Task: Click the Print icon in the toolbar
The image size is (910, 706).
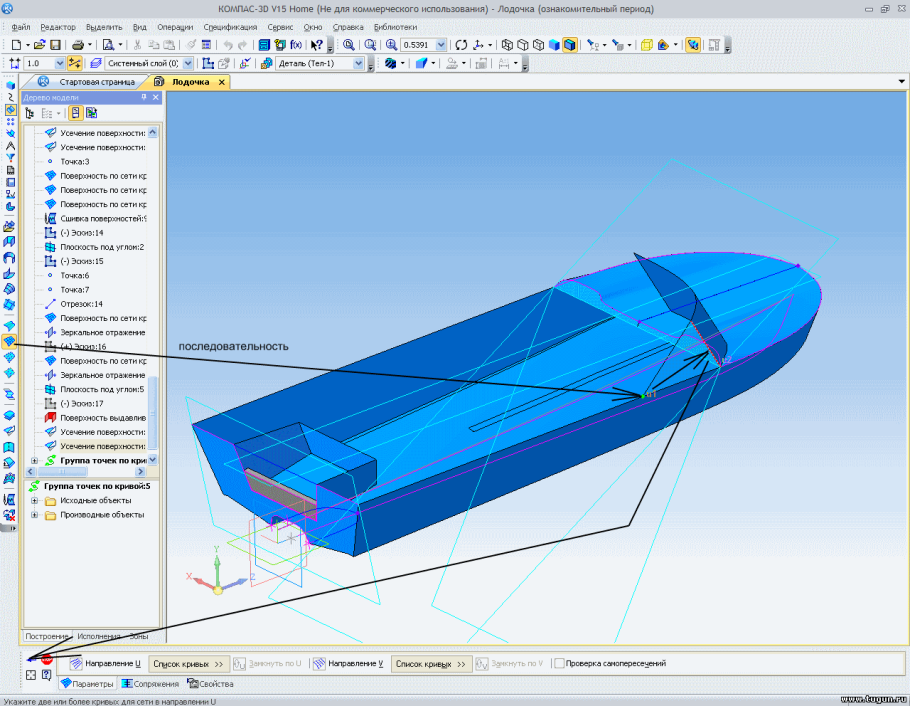Action: coord(77,45)
